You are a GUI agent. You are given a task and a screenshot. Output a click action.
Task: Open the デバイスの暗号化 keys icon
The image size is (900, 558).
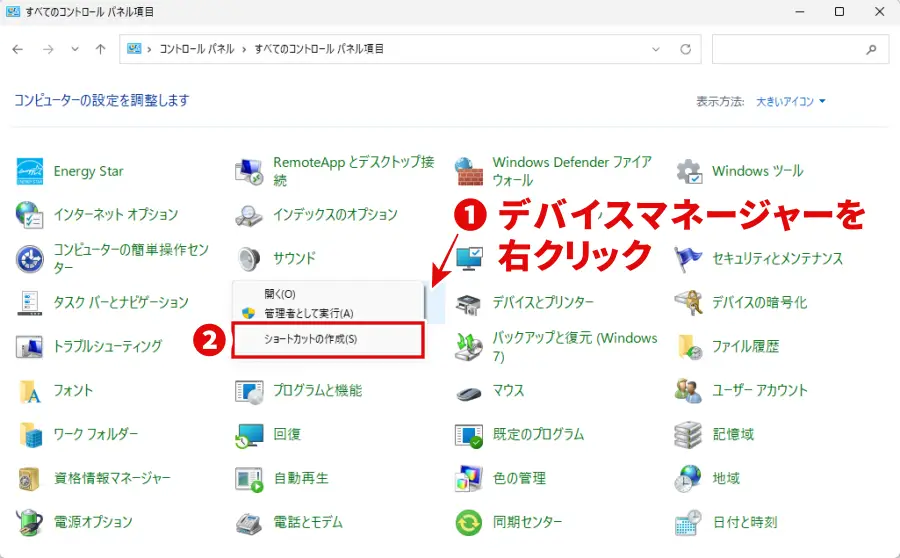[x=688, y=303]
